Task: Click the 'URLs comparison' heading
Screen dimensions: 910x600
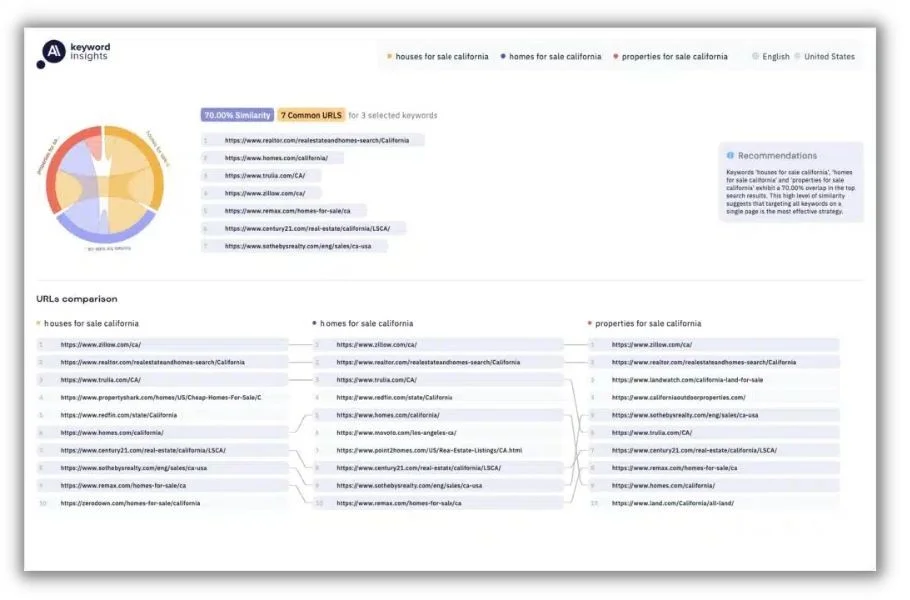Action: (77, 299)
